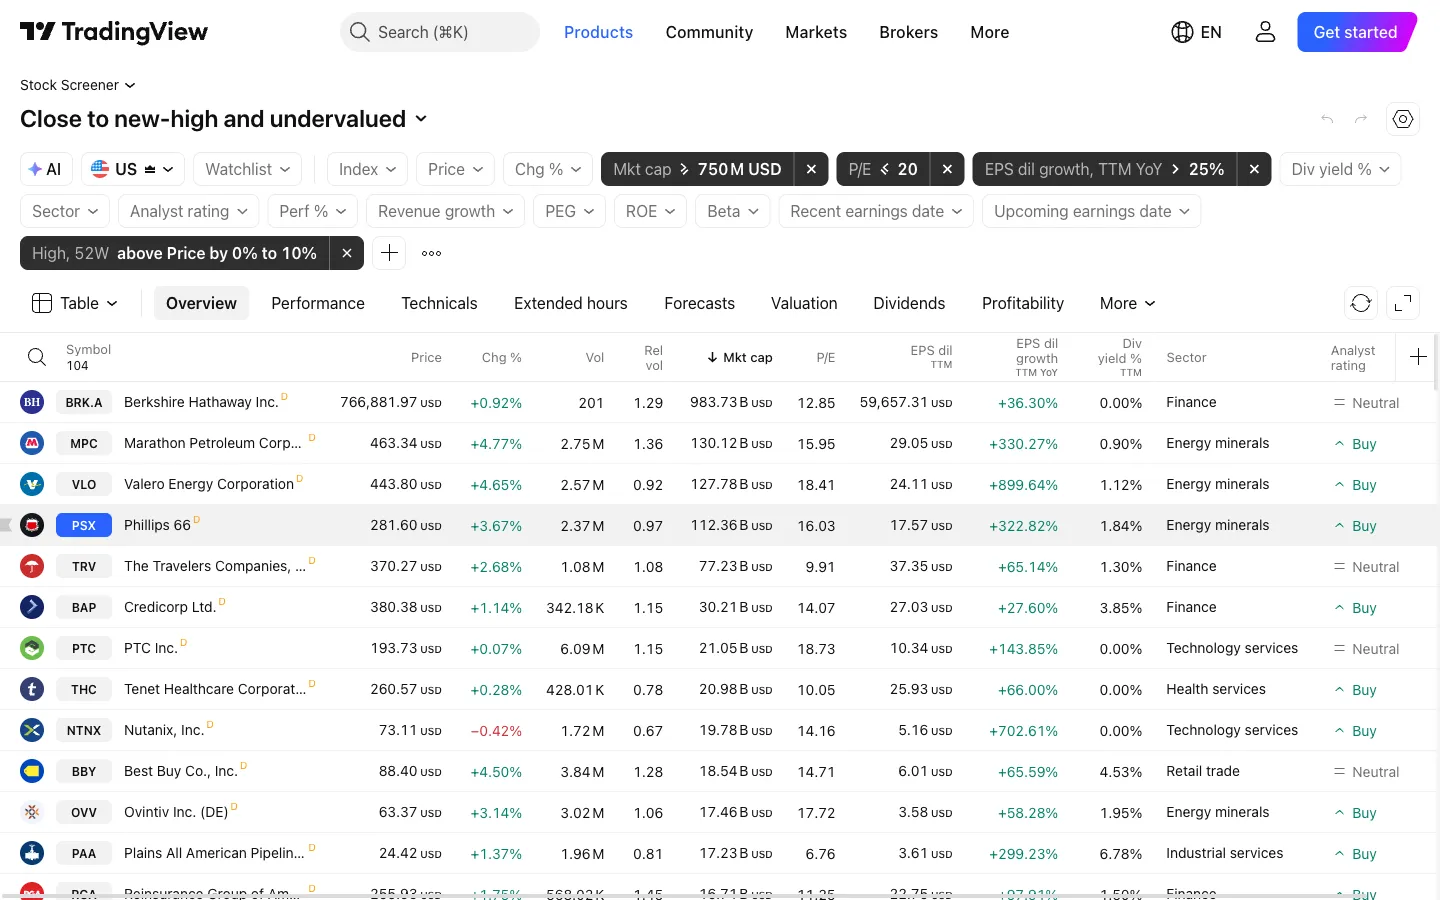
Task: Click Marathon Petroleum logo icon
Action: point(32,443)
